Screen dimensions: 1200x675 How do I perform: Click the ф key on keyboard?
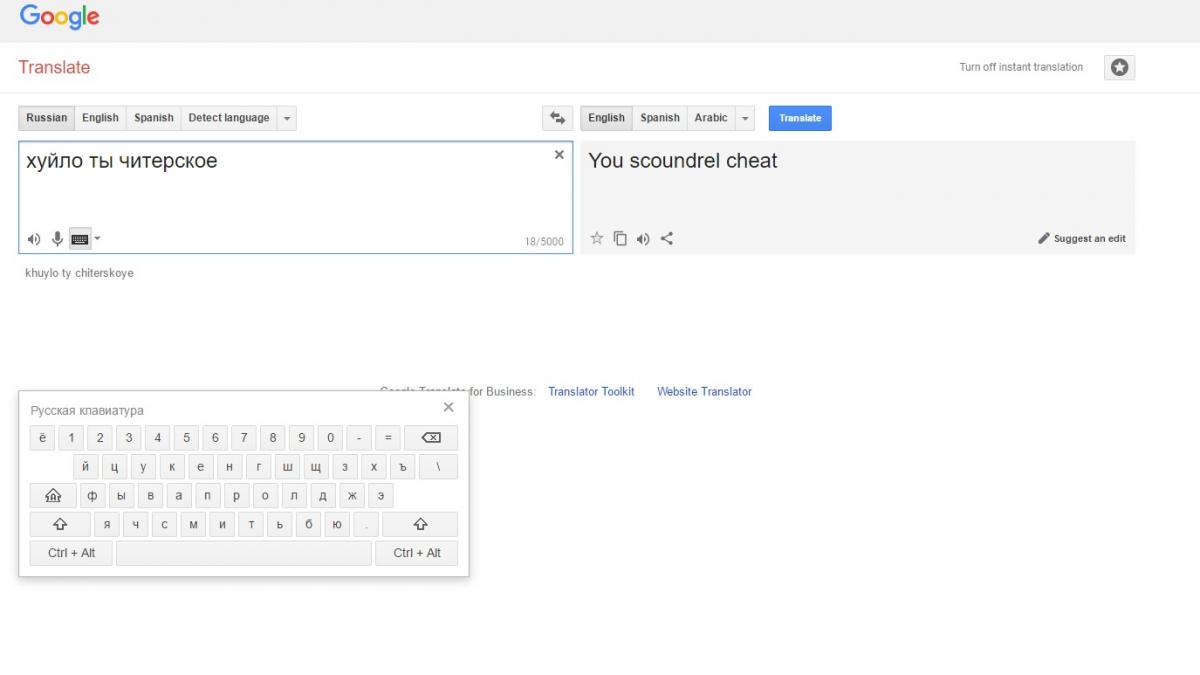(93, 496)
